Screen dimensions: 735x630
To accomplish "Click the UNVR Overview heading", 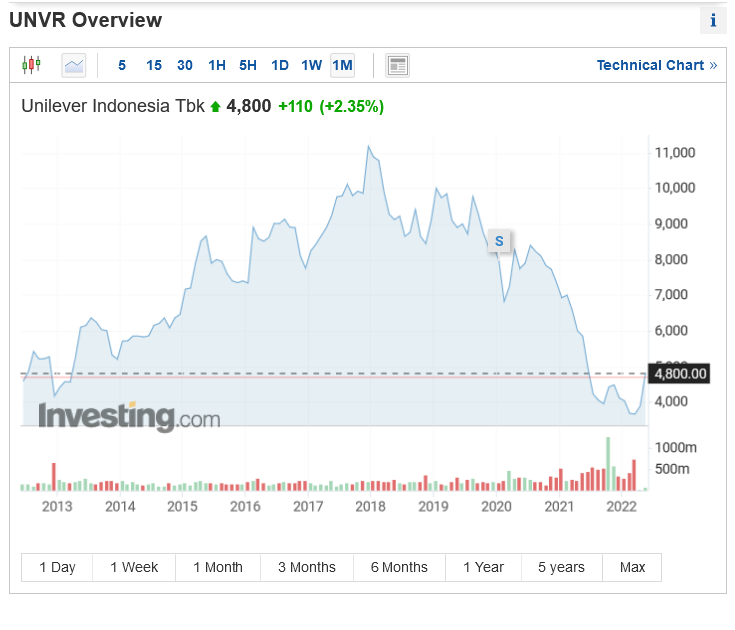I will (x=86, y=20).
